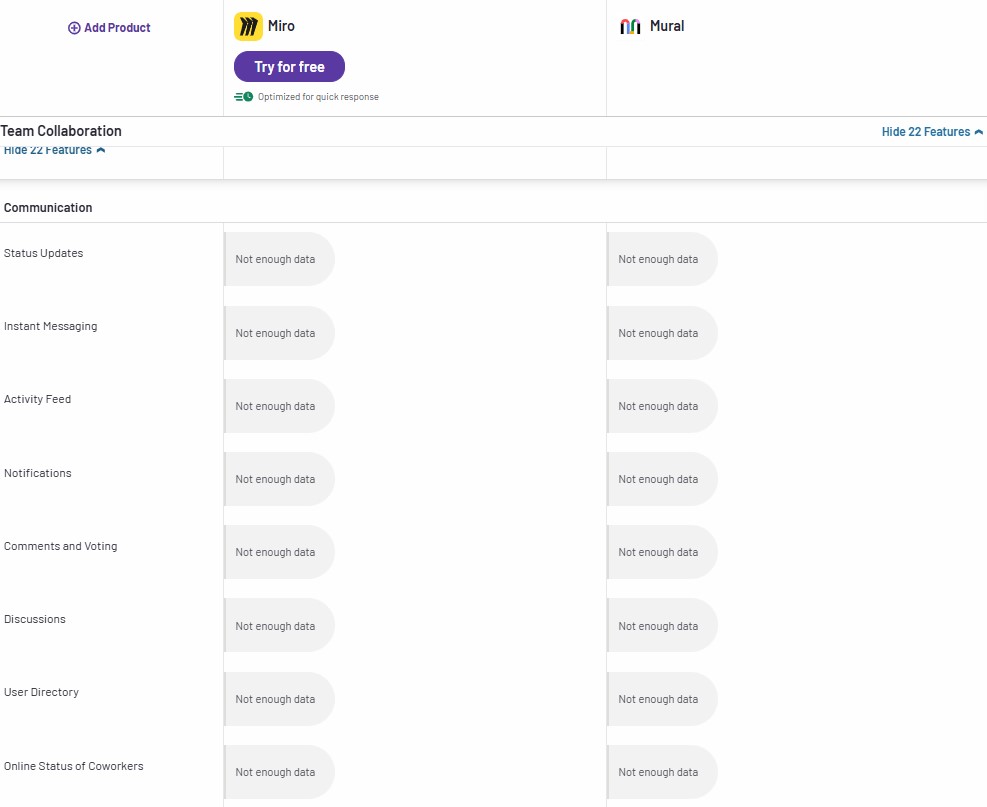This screenshot has height=807, width=987.
Task: Click the Notifications feature label
Action: click(38, 473)
